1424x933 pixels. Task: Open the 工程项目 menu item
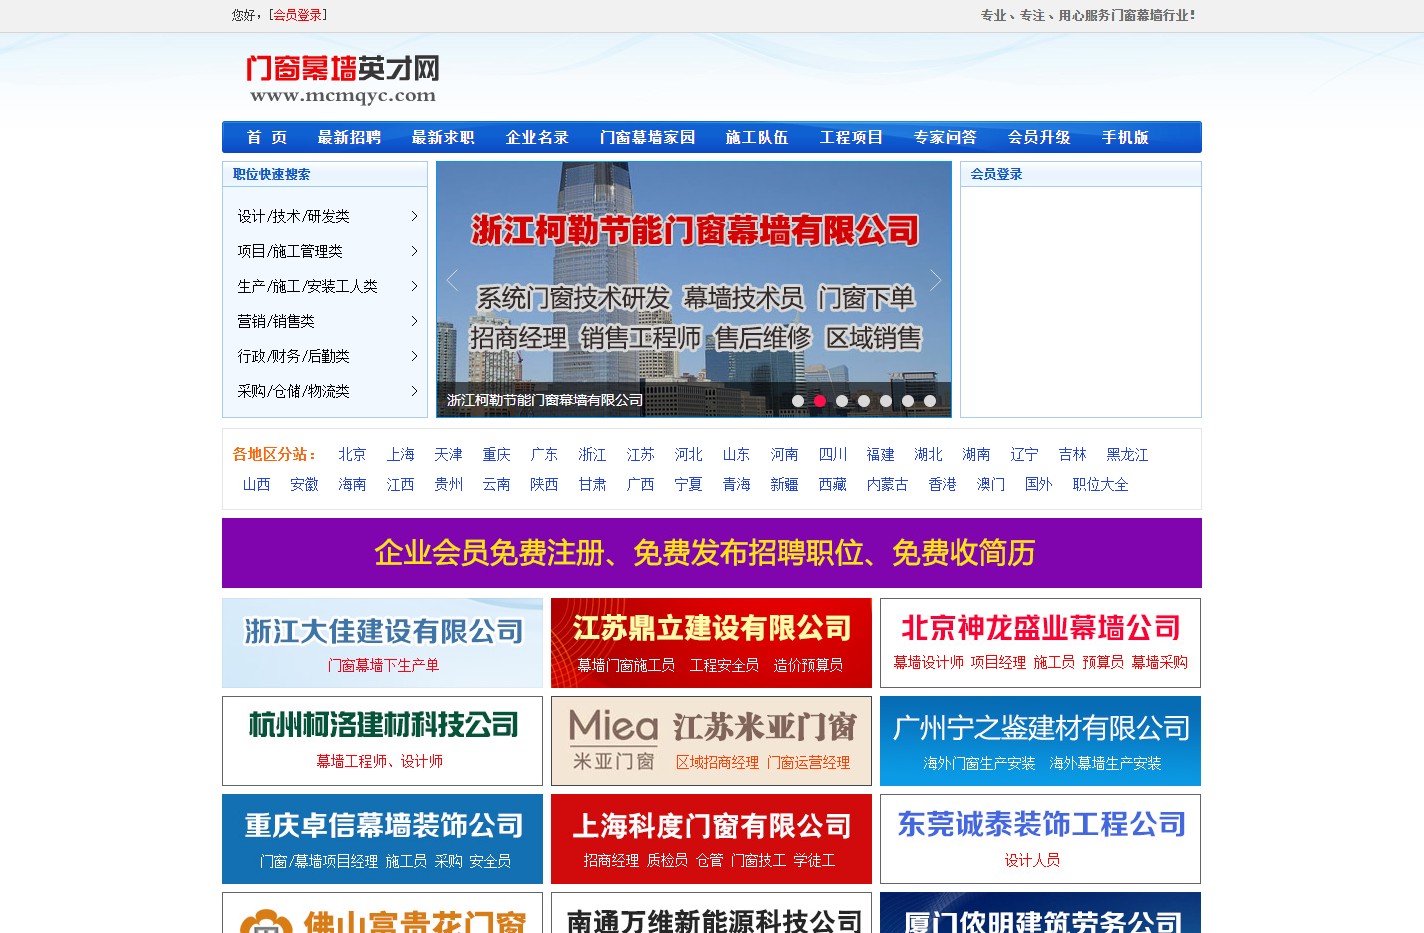[851, 137]
